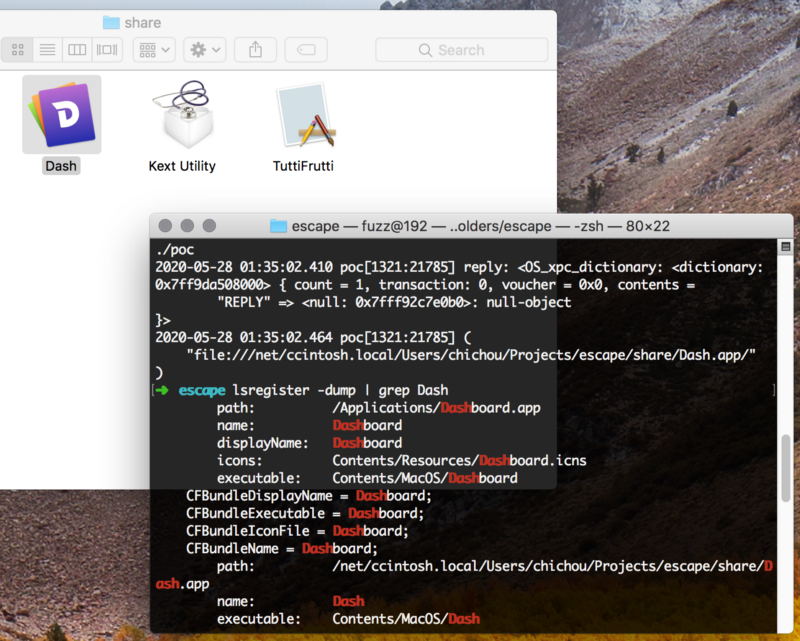Switch Finder to list view
The height and width of the screenshot is (641, 800).
pos(47,50)
